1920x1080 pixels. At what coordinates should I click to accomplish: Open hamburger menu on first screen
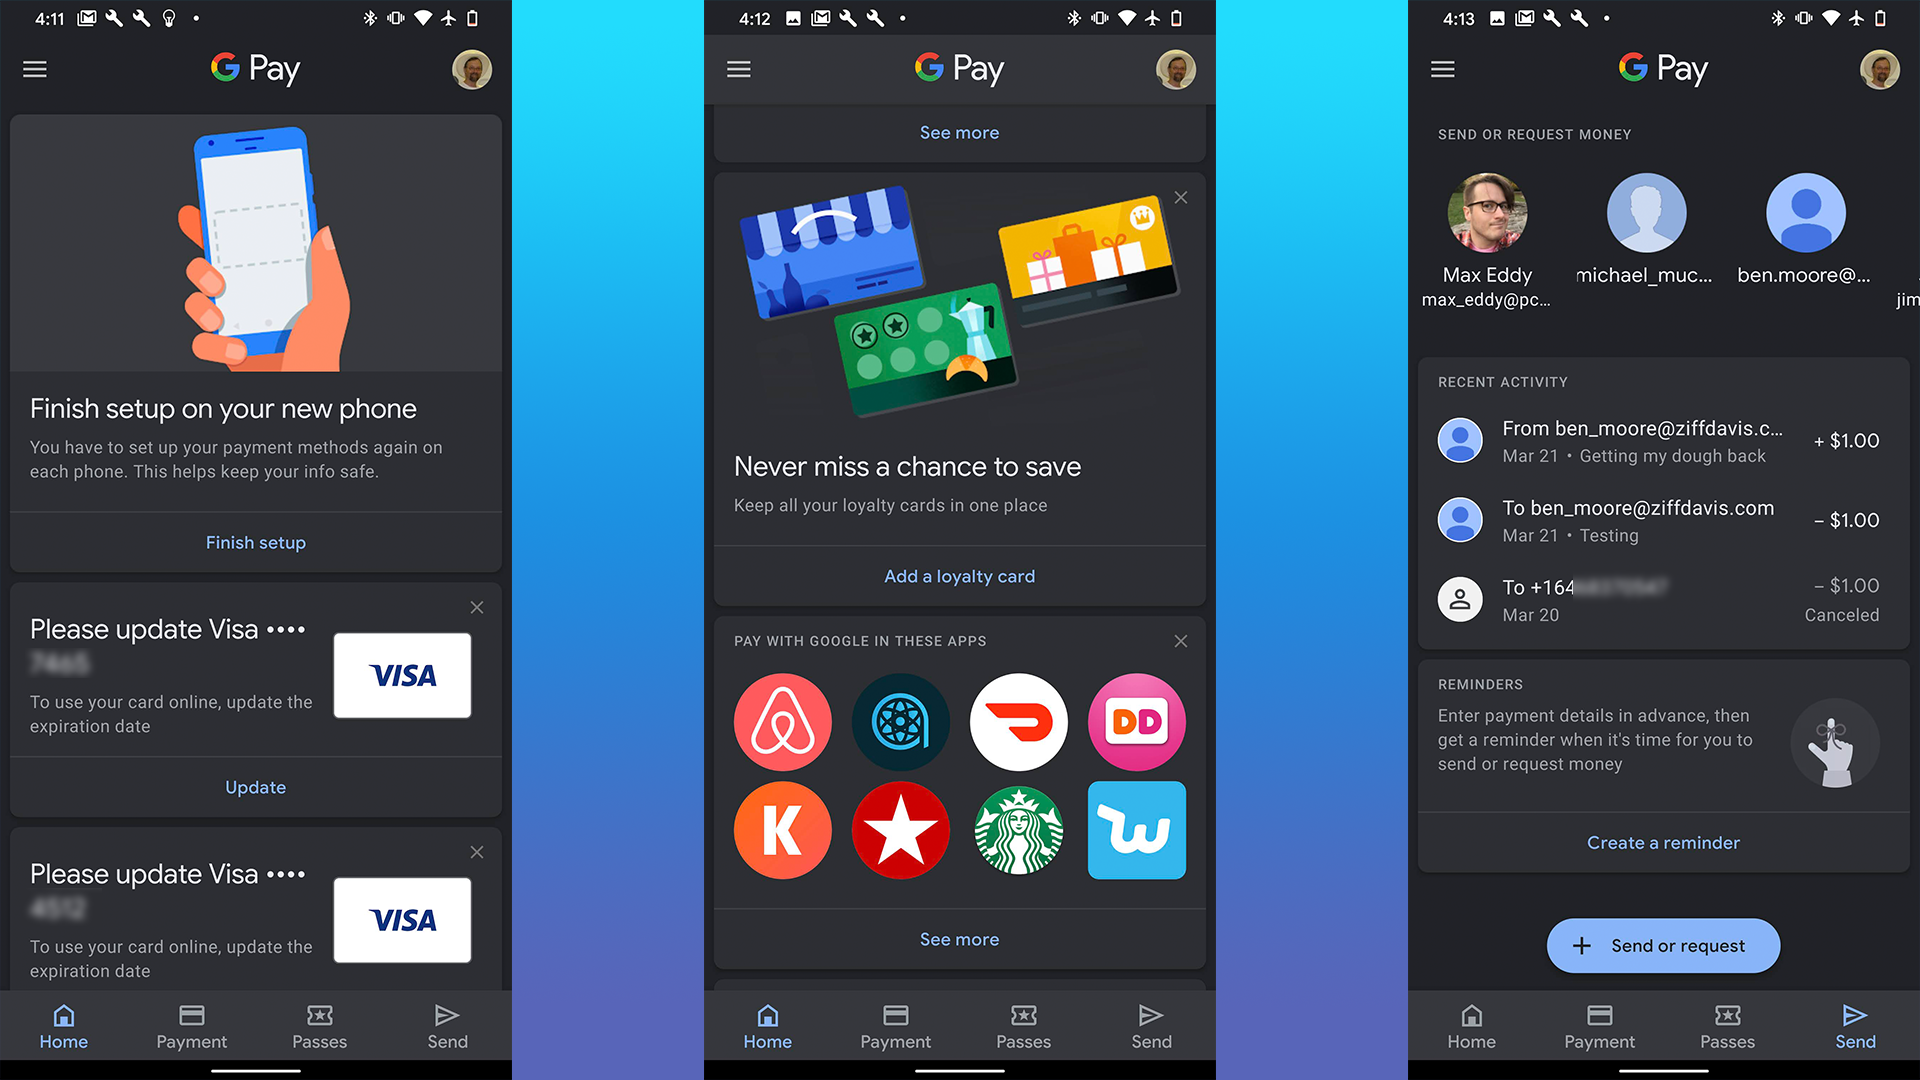pos(37,67)
